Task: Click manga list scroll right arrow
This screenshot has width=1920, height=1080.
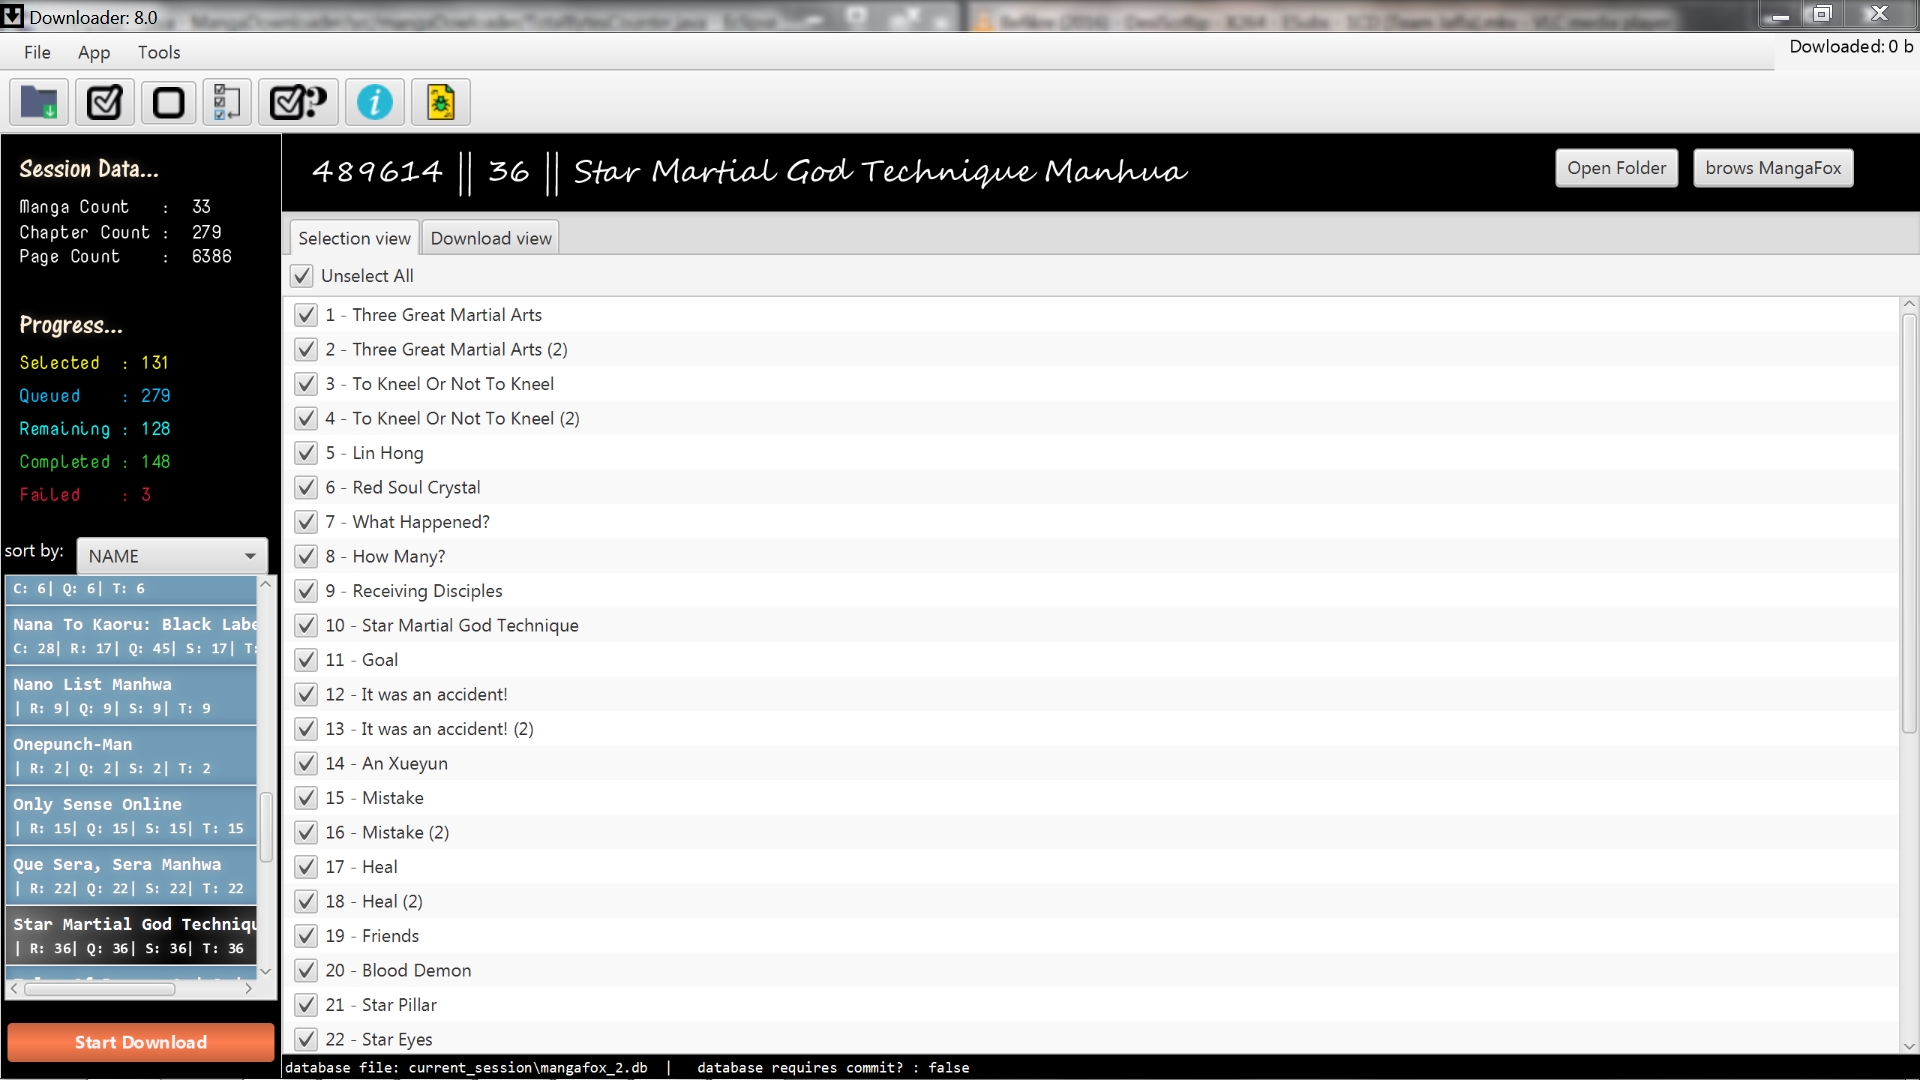Action: (248, 989)
